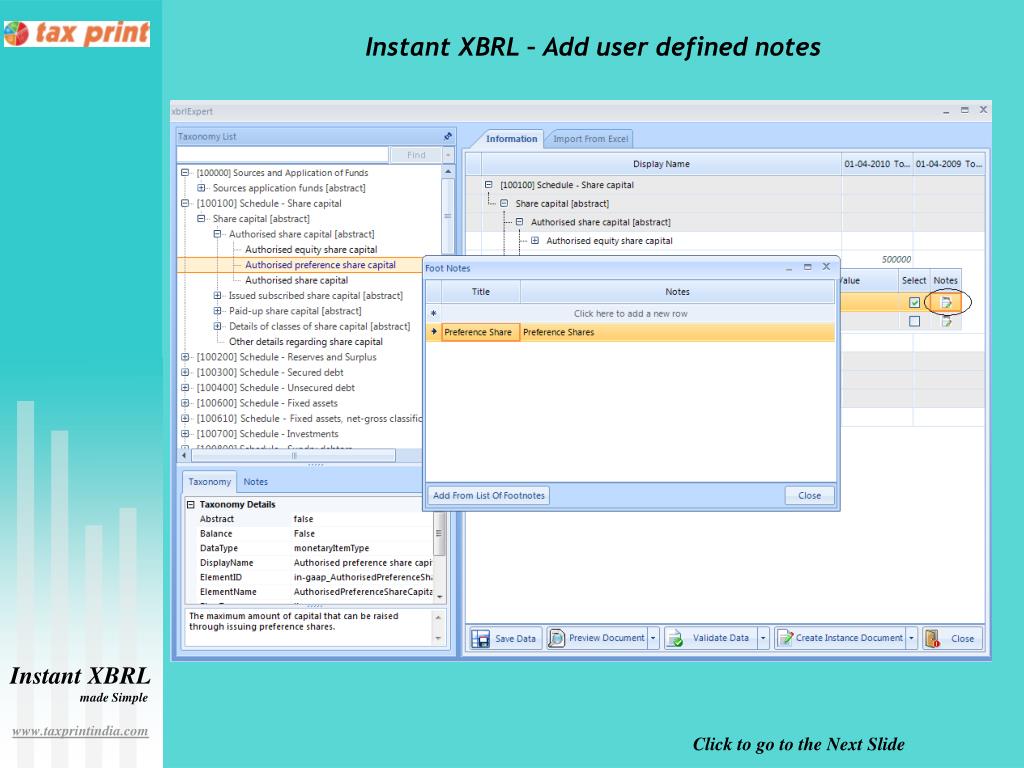
Task: Click the Save Data toolbar button
Action: (504, 638)
